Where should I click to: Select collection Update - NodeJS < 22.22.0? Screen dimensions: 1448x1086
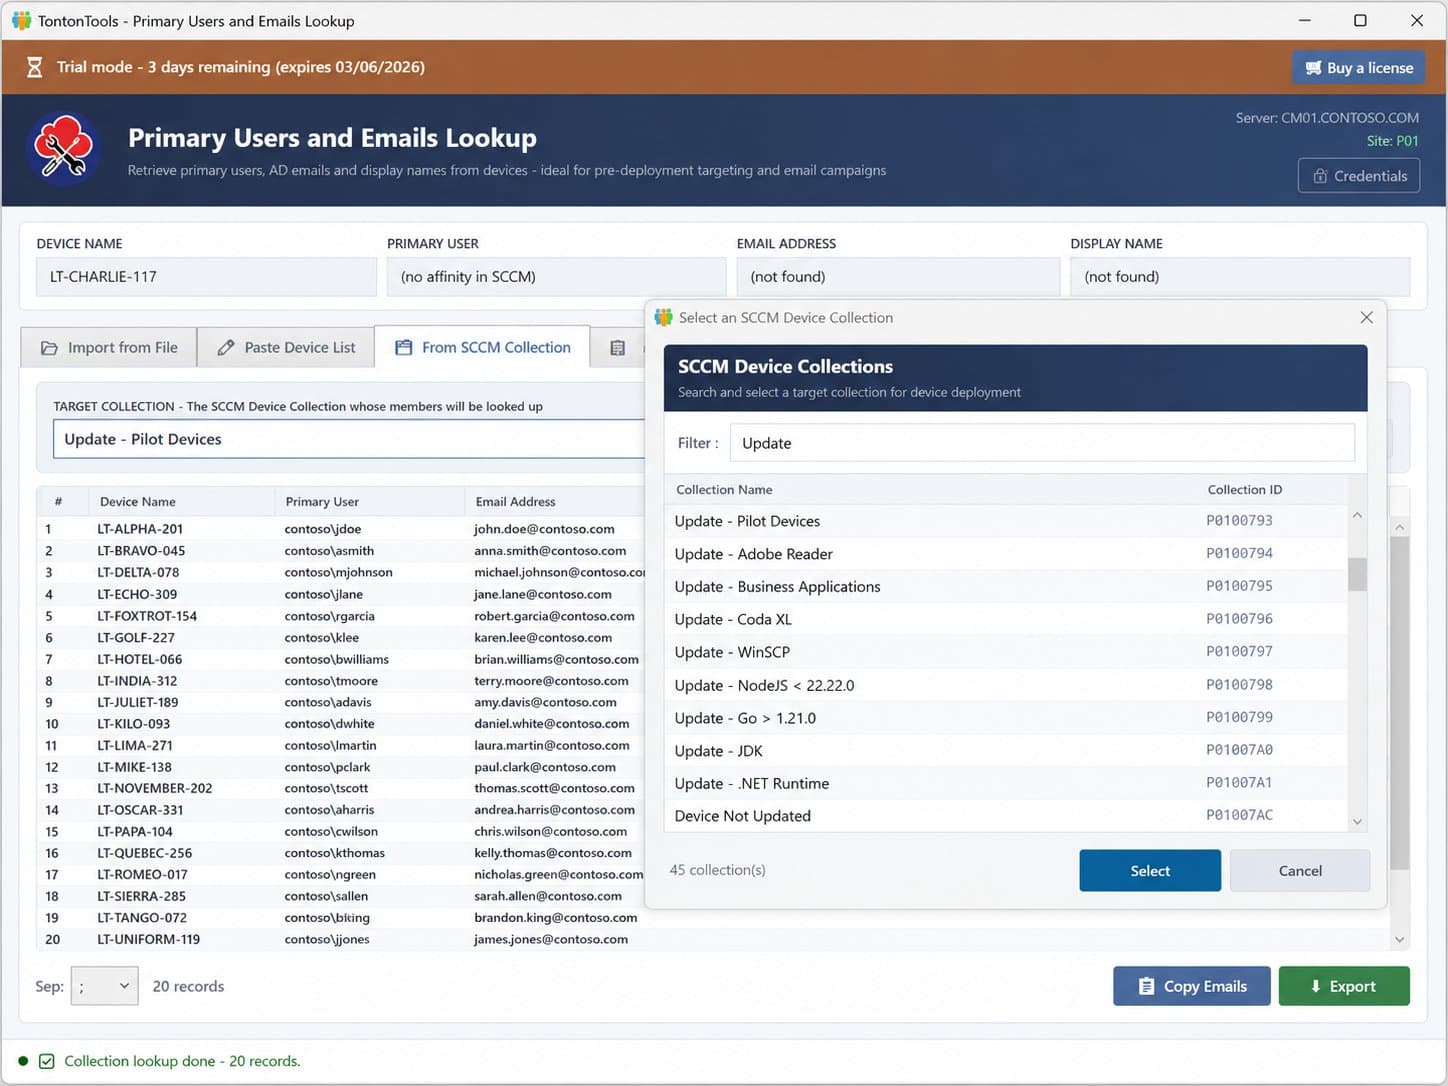[1006, 685]
